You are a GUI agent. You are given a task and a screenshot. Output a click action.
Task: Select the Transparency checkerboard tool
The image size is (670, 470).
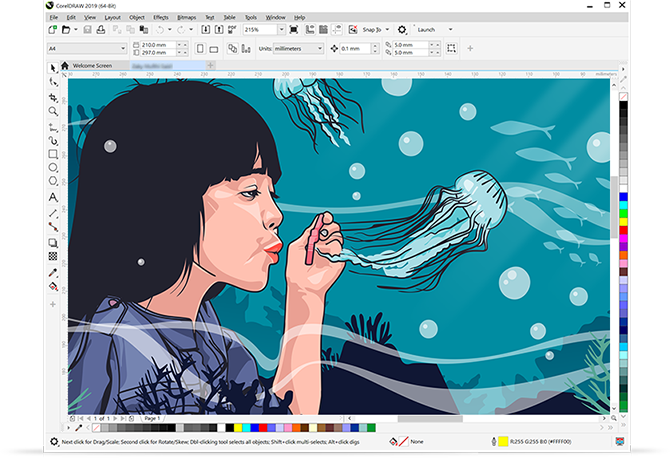(x=53, y=256)
